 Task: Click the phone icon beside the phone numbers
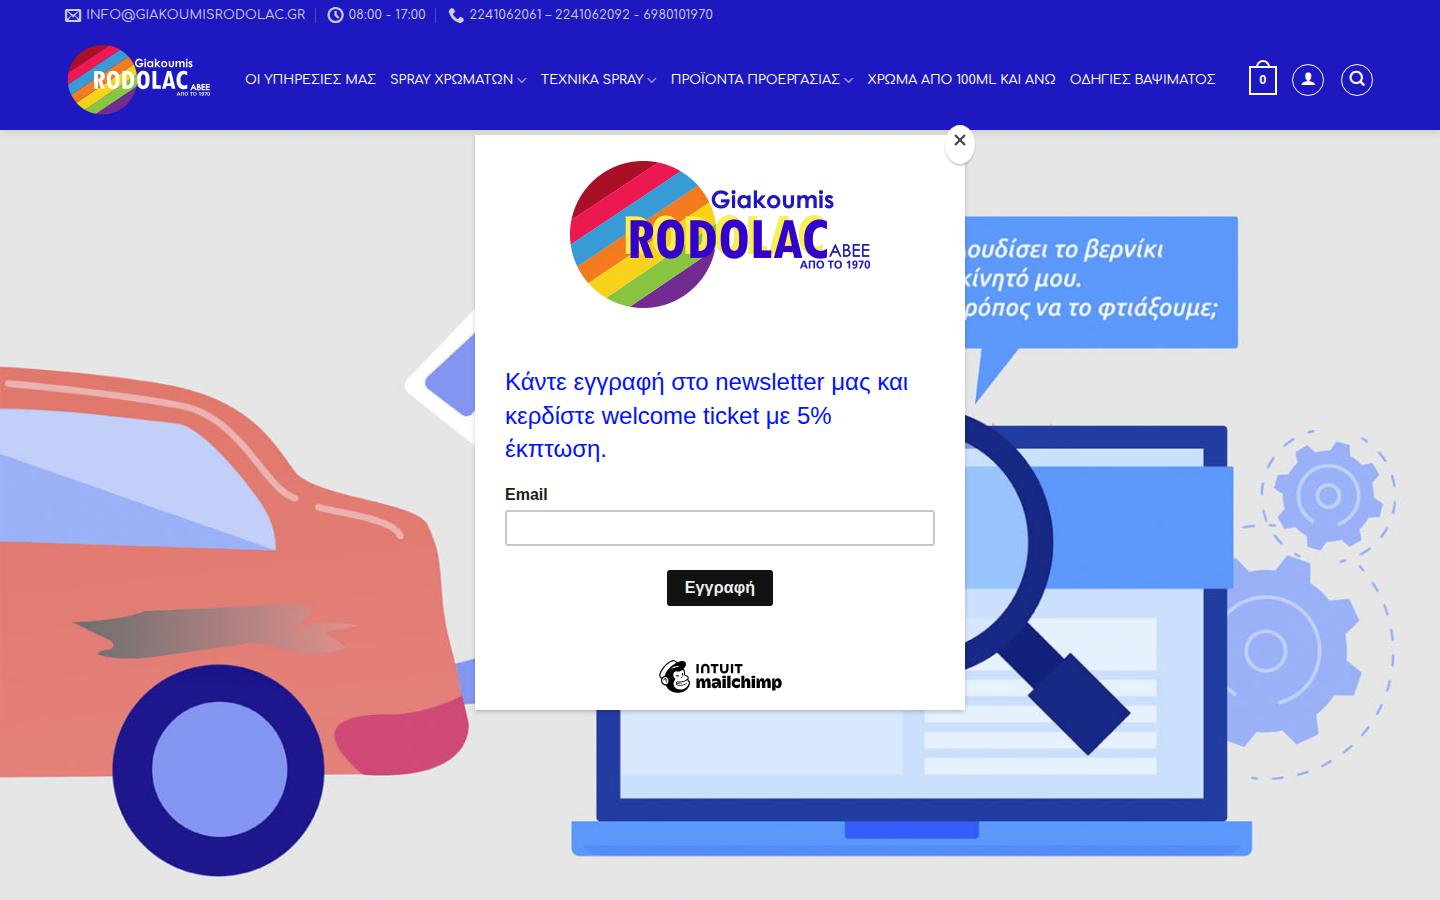(456, 15)
